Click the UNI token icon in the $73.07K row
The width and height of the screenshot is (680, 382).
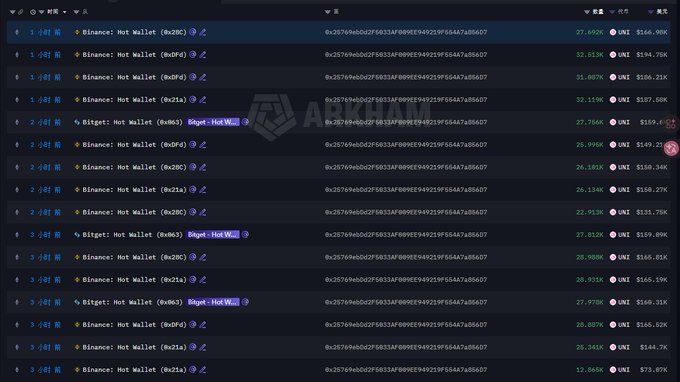pyautogui.click(x=613, y=370)
